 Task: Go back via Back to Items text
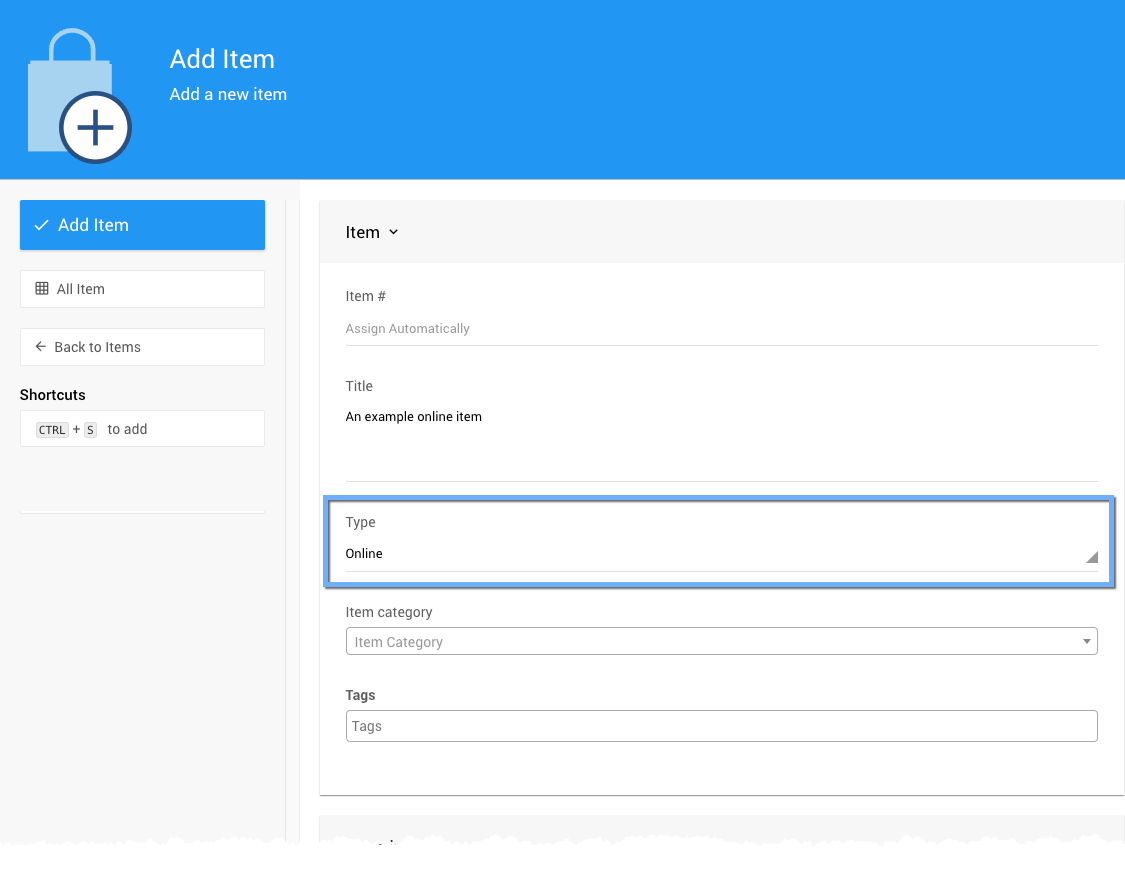(98, 347)
